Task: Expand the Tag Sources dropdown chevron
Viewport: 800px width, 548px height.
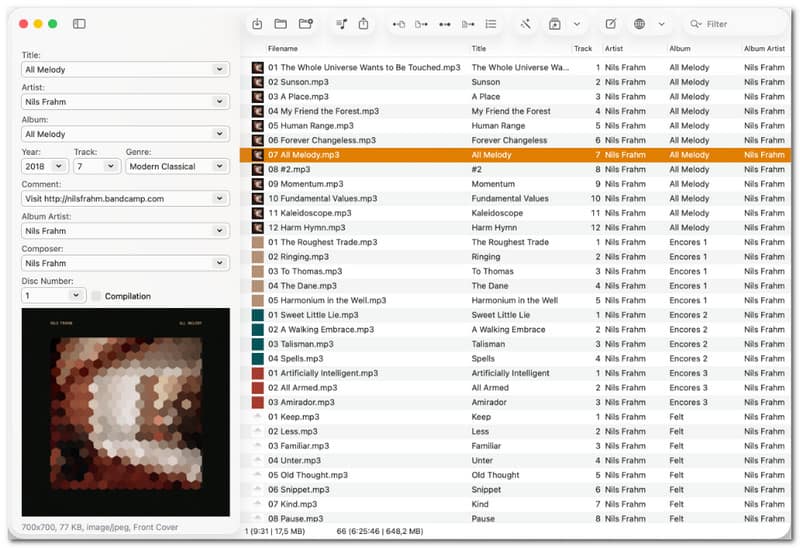Action: tap(661, 24)
